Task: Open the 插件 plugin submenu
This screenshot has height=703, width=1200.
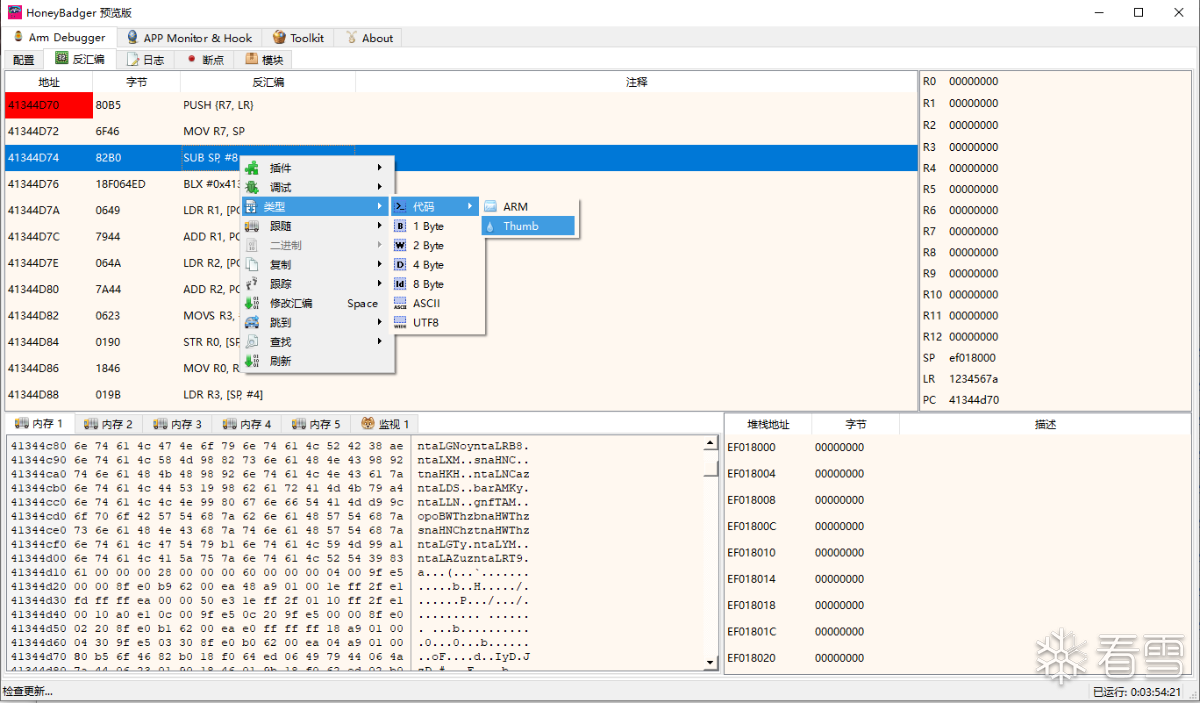Action: pos(316,167)
